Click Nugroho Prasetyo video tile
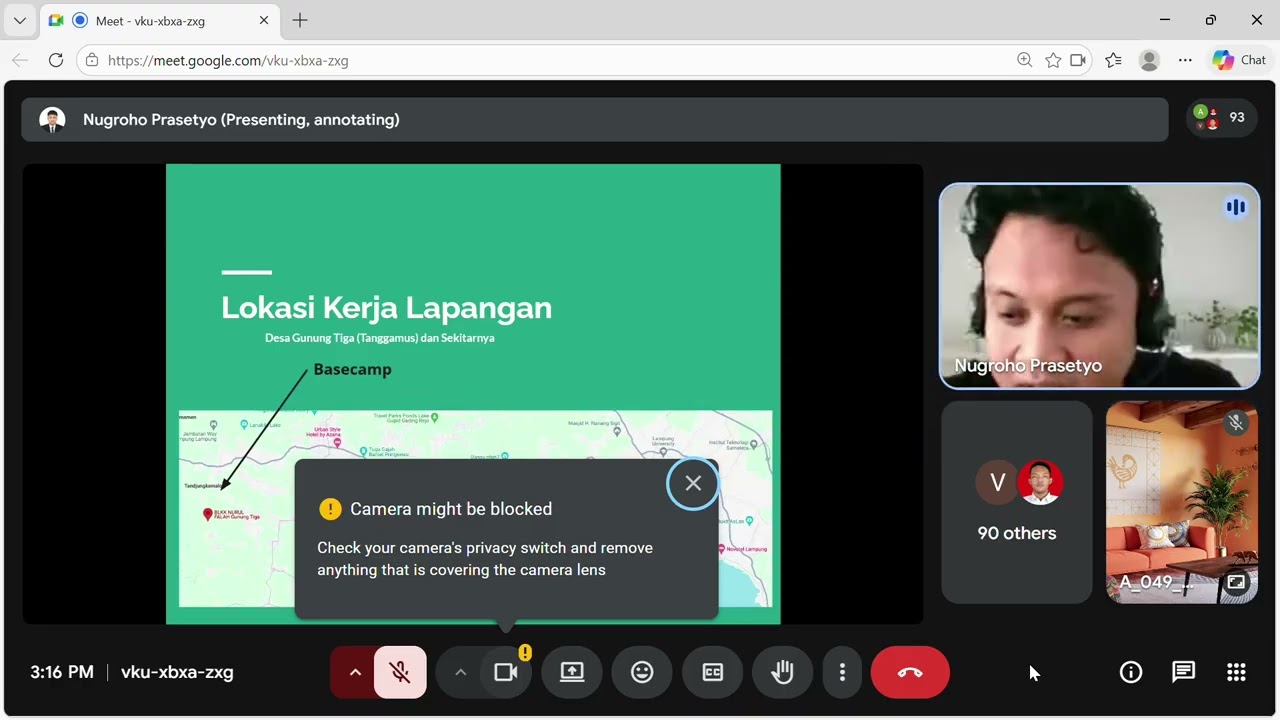This screenshot has height=720, width=1280. tap(1100, 286)
